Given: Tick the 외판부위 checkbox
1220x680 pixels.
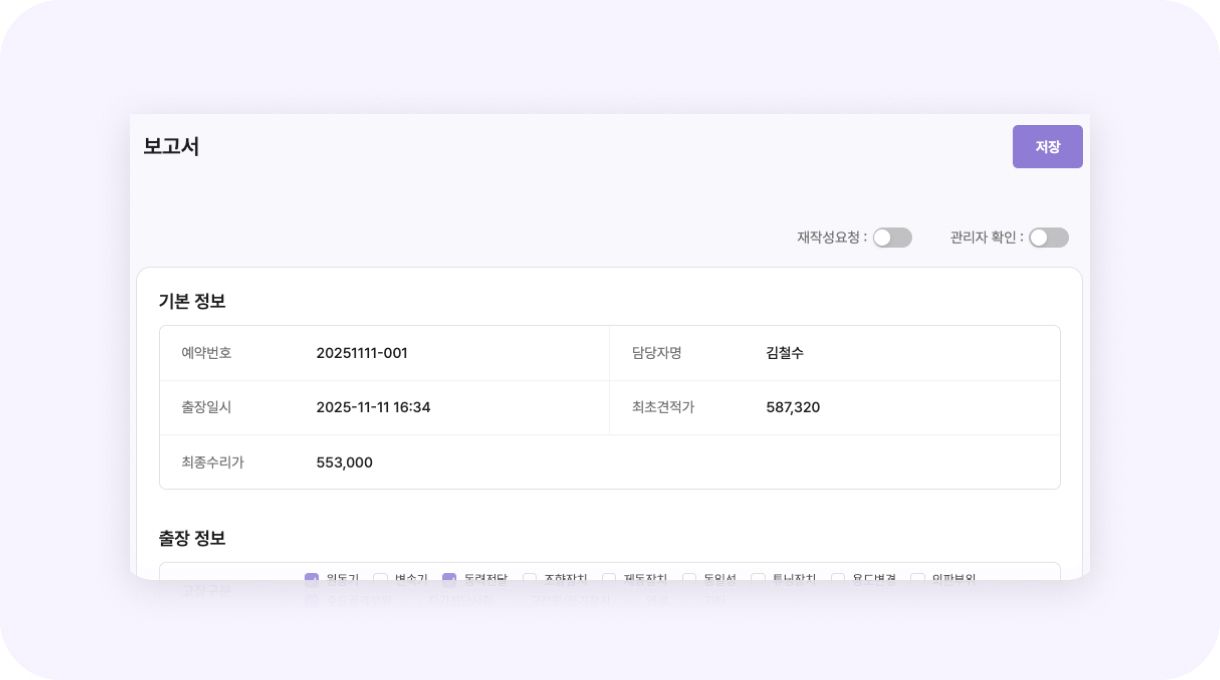Looking at the screenshot, I should [917, 578].
